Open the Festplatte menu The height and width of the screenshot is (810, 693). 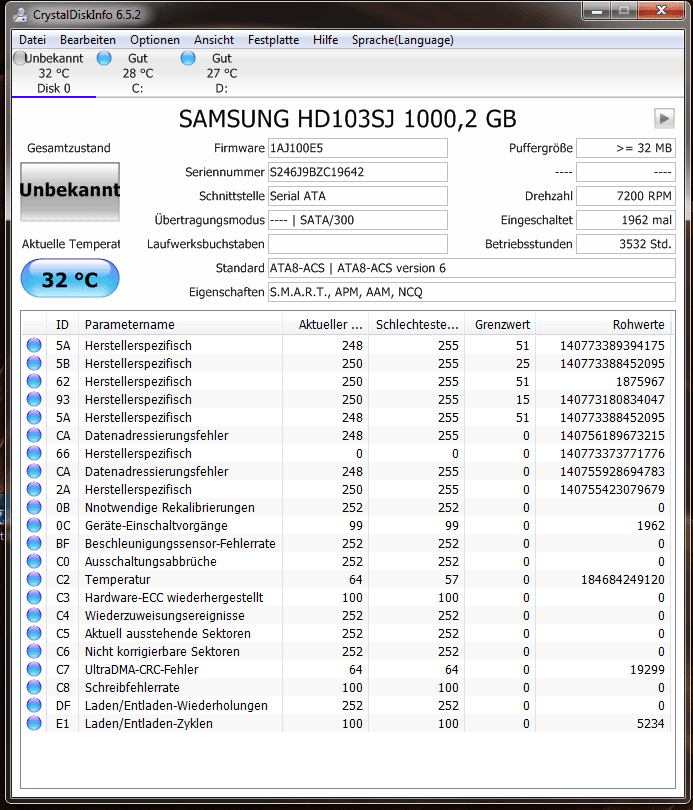[x=273, y=40]
